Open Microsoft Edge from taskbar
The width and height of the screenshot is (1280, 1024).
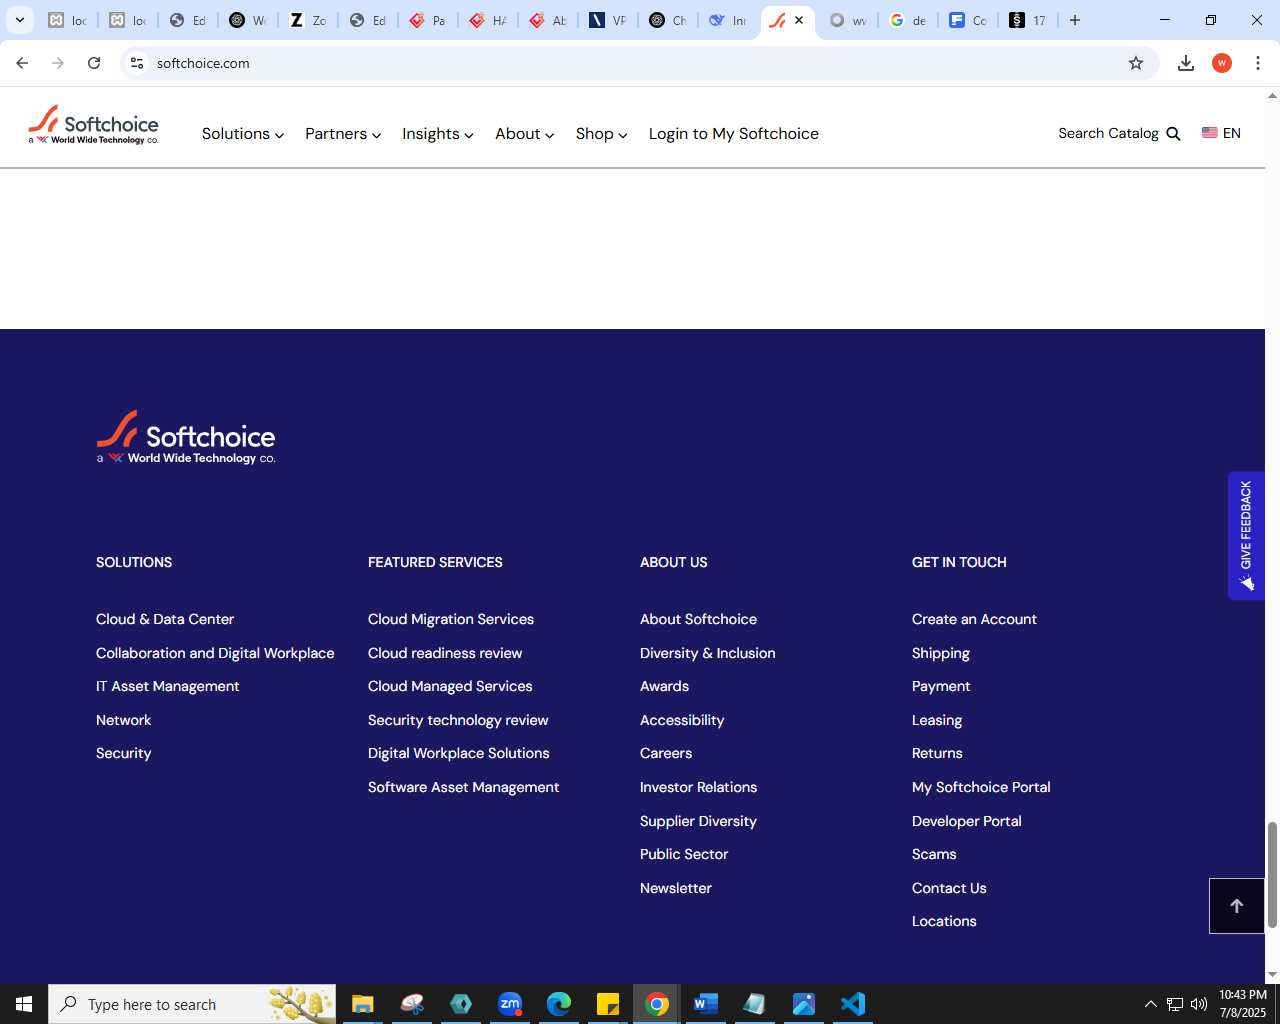pyautogui.click(x=559, y=1004)
